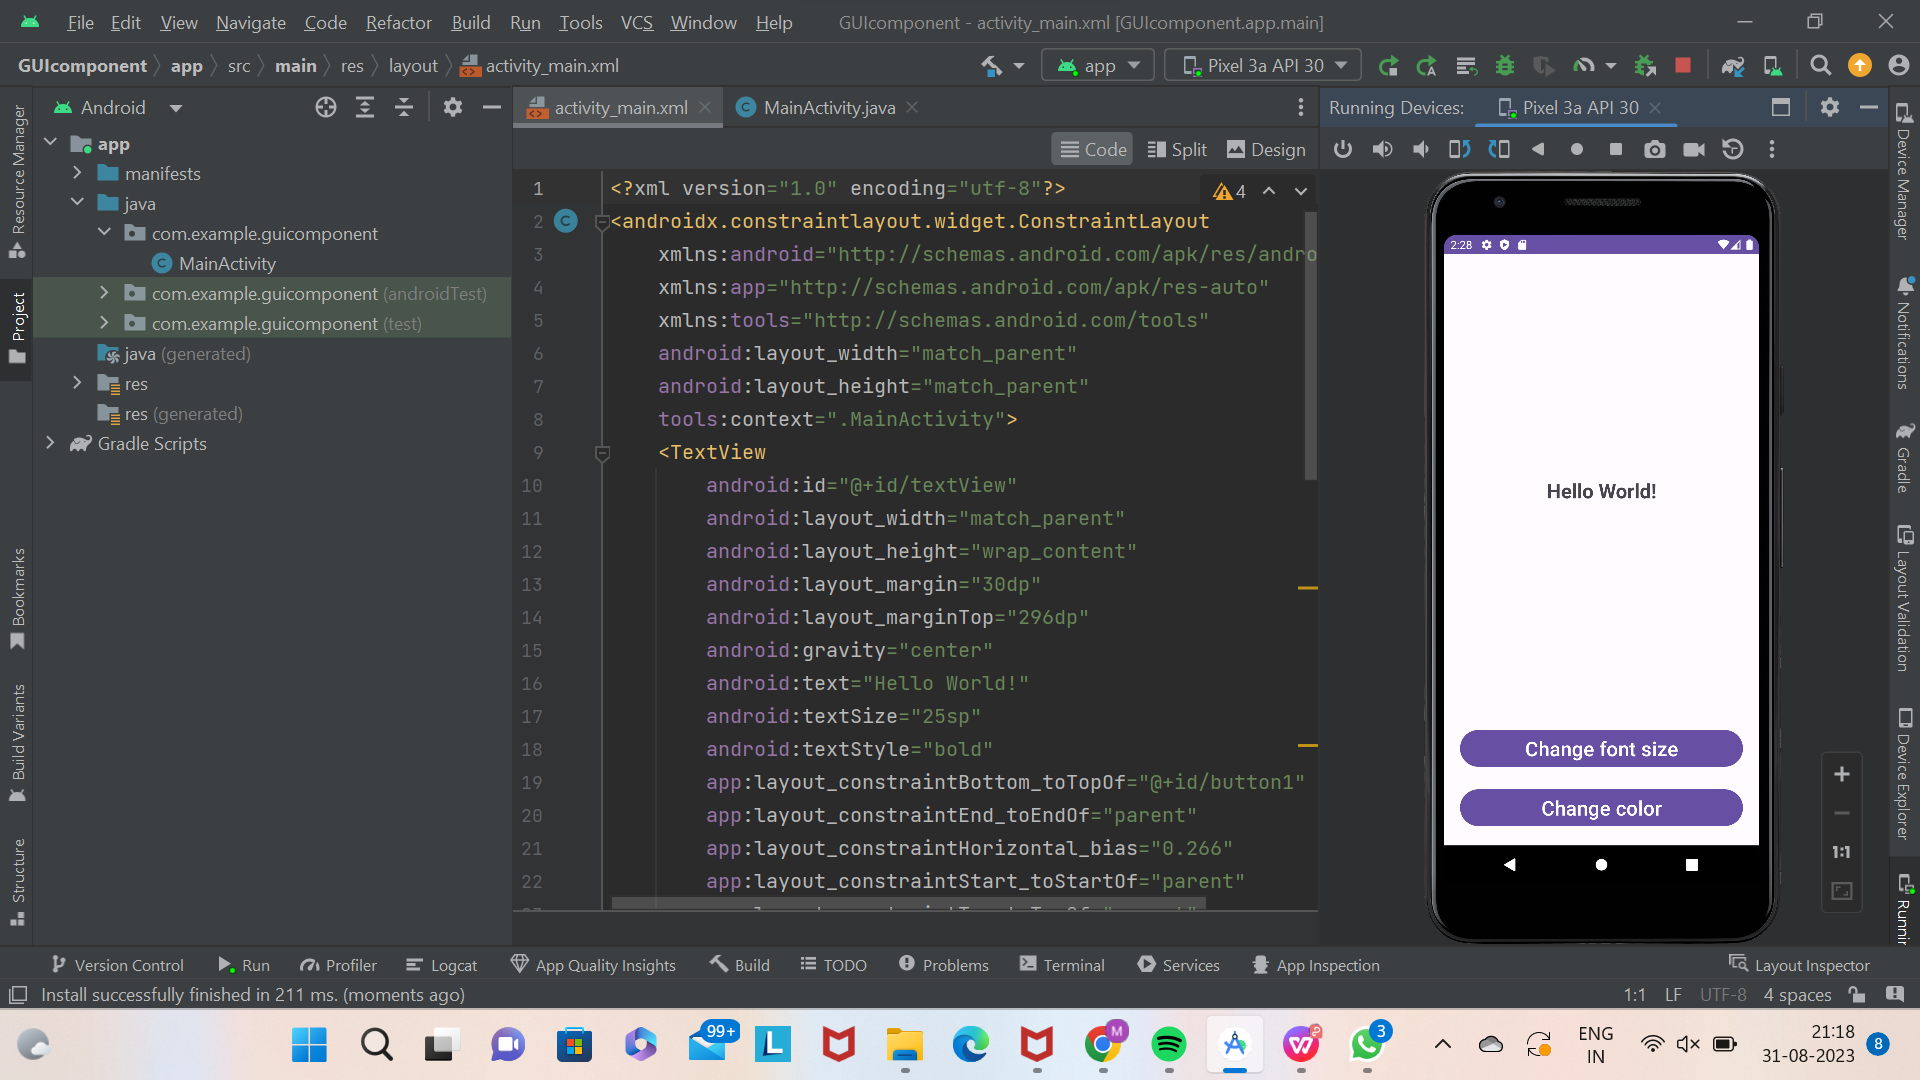
Task: Rotate the emulator screen counterclockwise
Action: [x=1459, y=149]
